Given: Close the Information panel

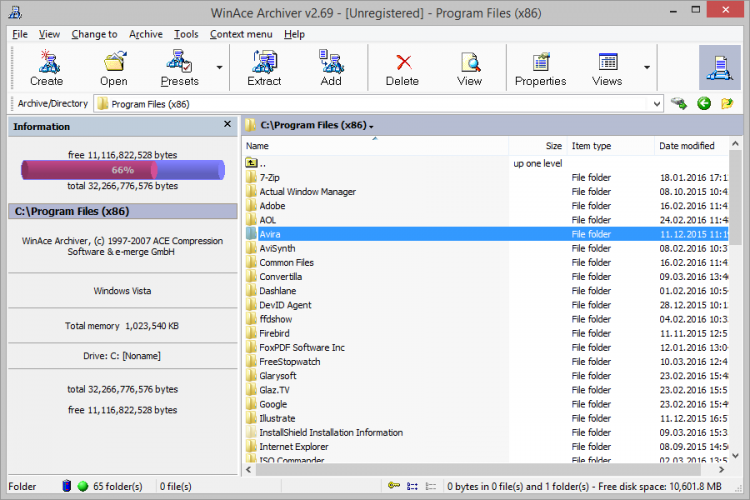Looking at the screenshot, I should (x=227, y=124).
